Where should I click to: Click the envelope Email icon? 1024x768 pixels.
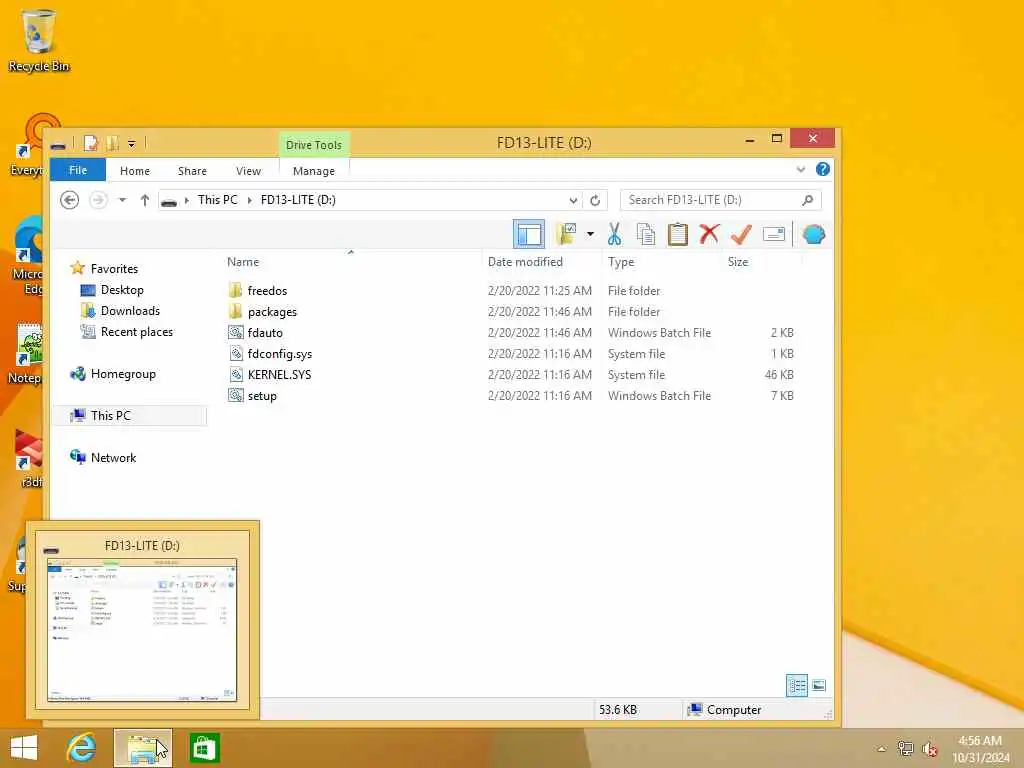(x=773, y=234)
